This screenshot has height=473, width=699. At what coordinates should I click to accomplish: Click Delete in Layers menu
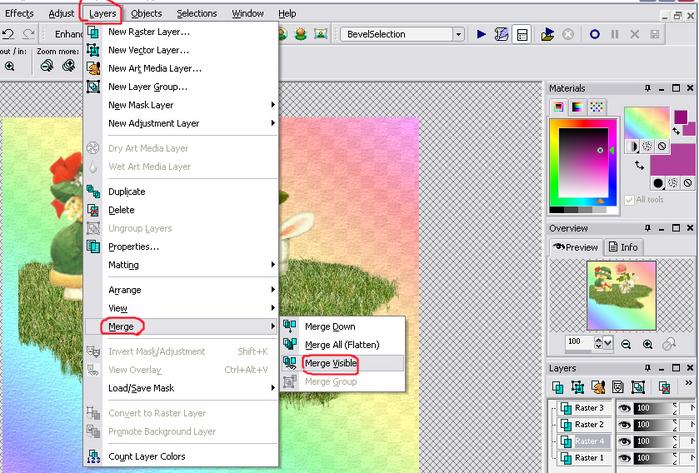181,210
